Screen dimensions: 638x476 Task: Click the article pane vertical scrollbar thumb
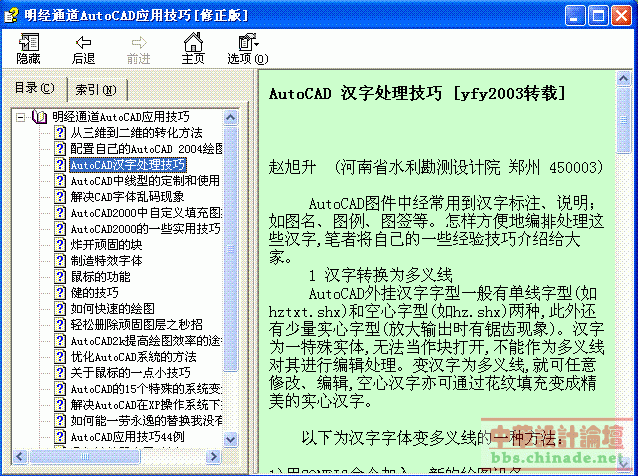[x=624, y=120]
